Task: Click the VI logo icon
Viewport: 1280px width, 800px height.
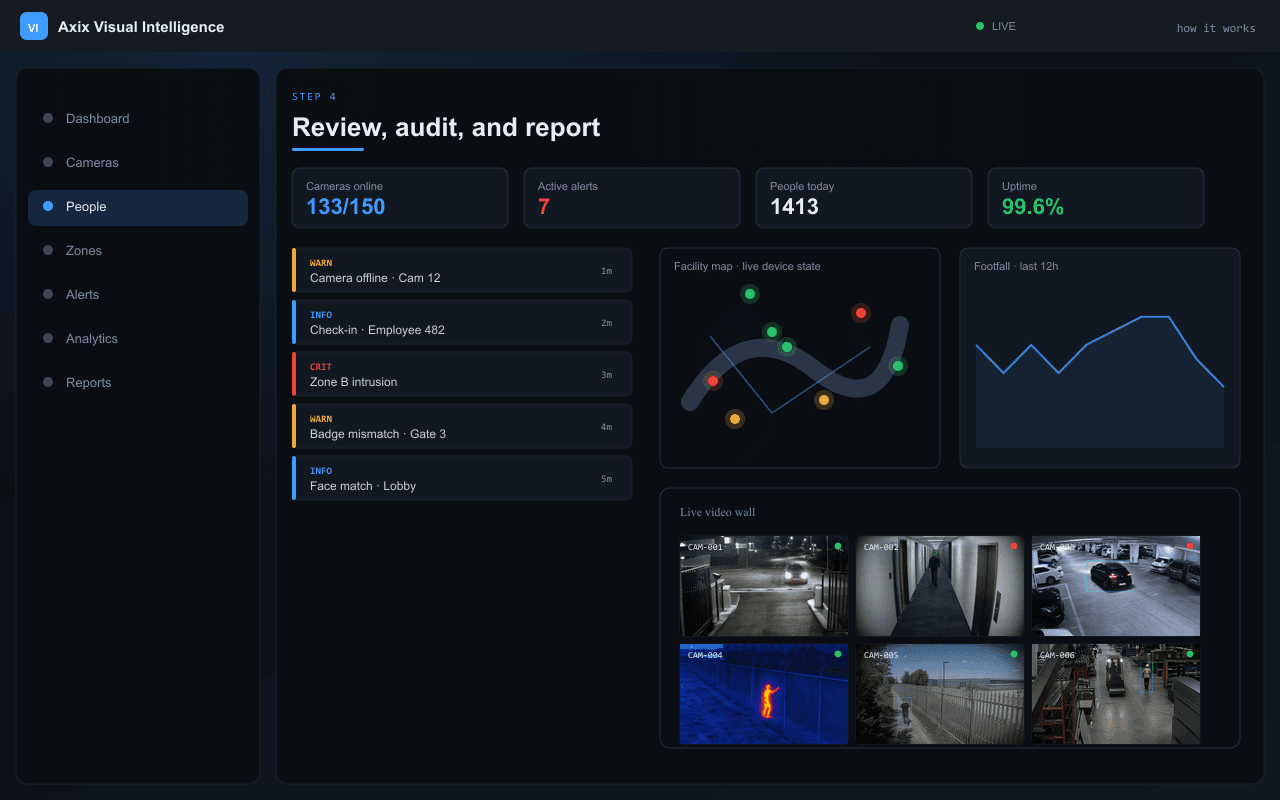Action: (34, 27)
